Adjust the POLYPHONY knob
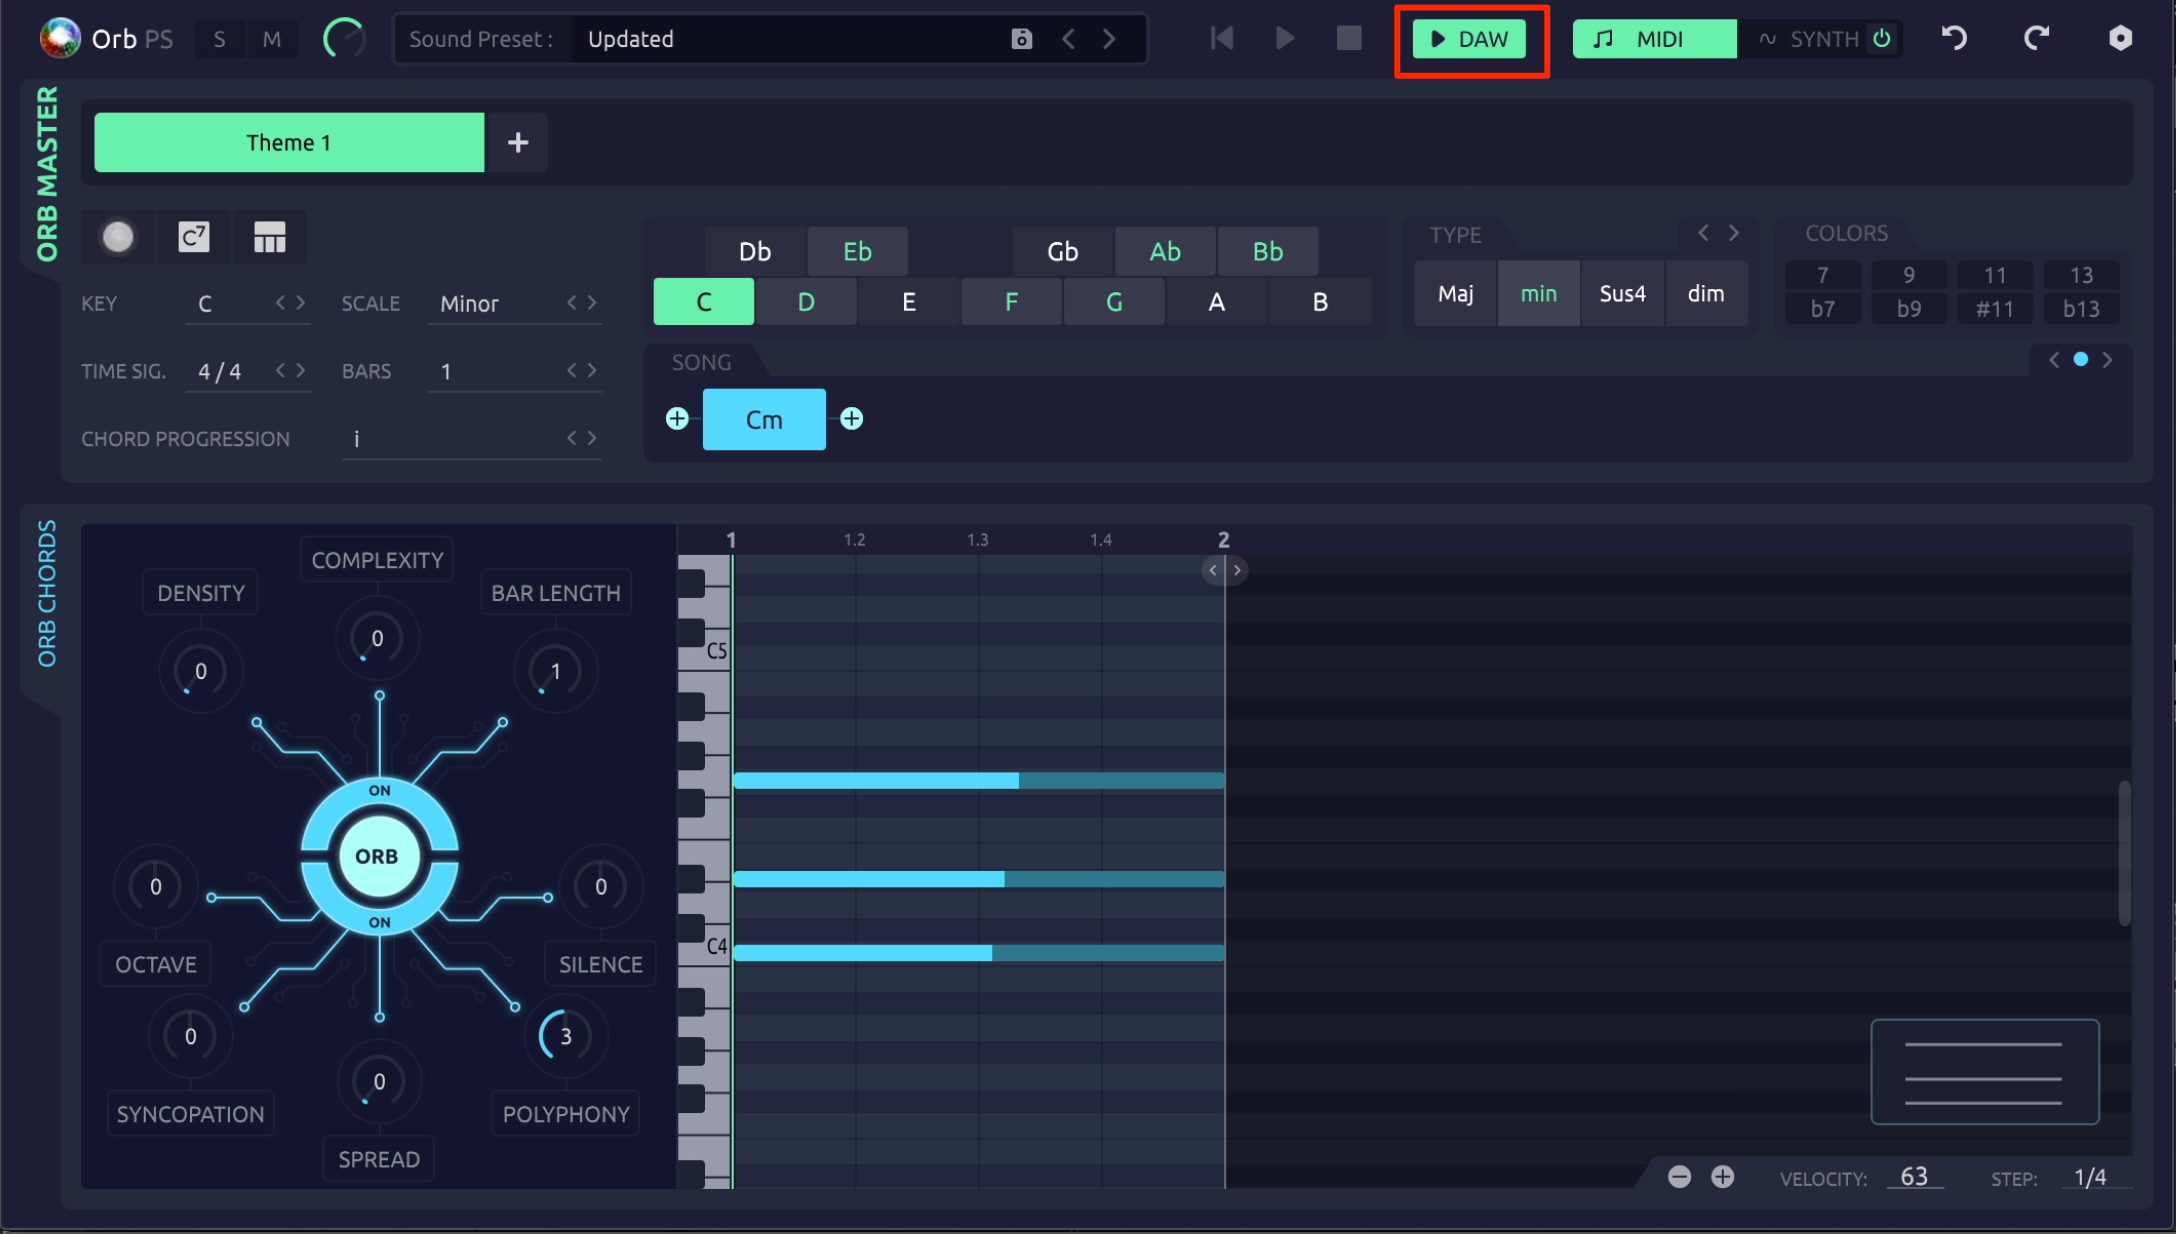Screen dimensions: 2176x1234 (x=565, y=1036)
